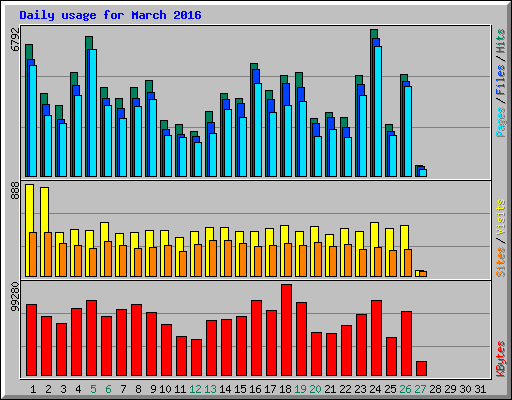Click the tiny cyan Pages bar for day 27
The width and height of the screenshot is (512, 400).
point(423,173)
